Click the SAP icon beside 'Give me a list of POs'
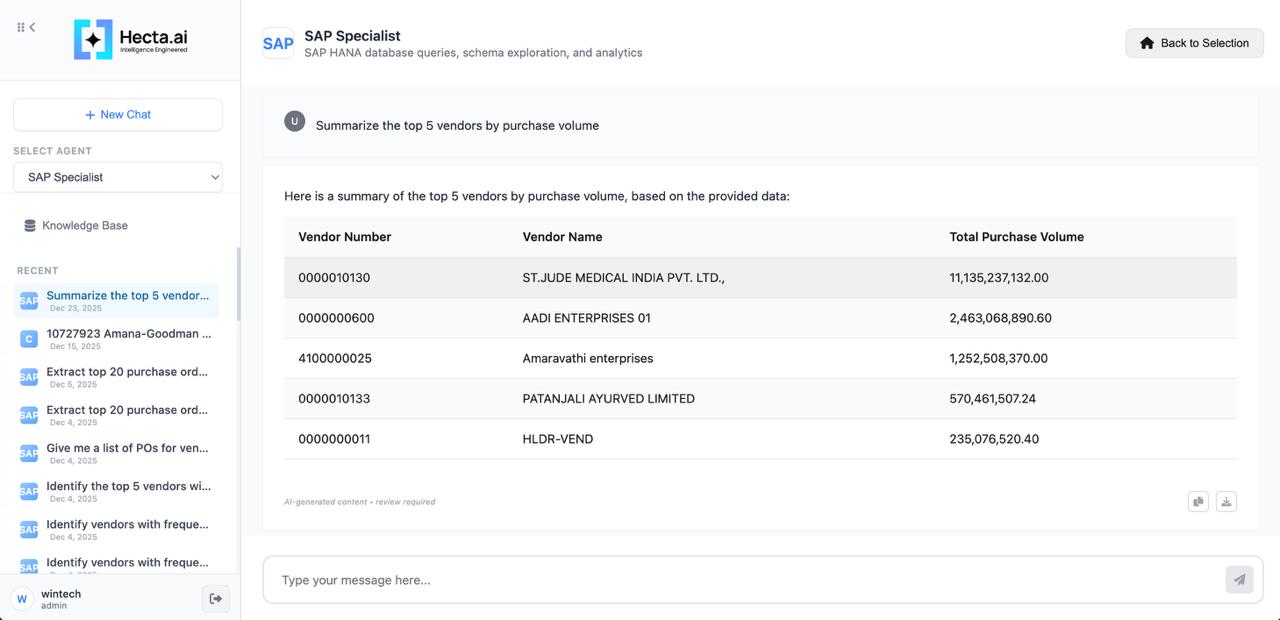1280x620 pixels. pyautogui.click(x=29, y=453)
